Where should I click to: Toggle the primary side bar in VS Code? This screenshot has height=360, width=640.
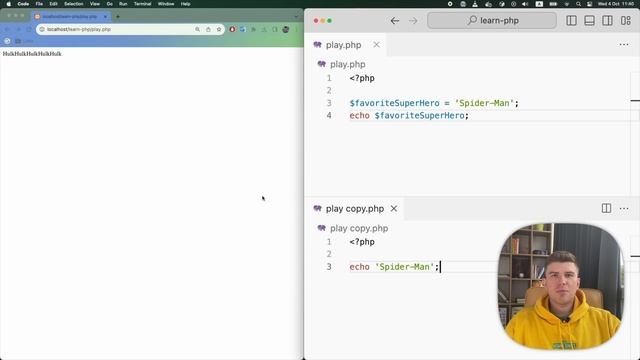coord(571,20)
